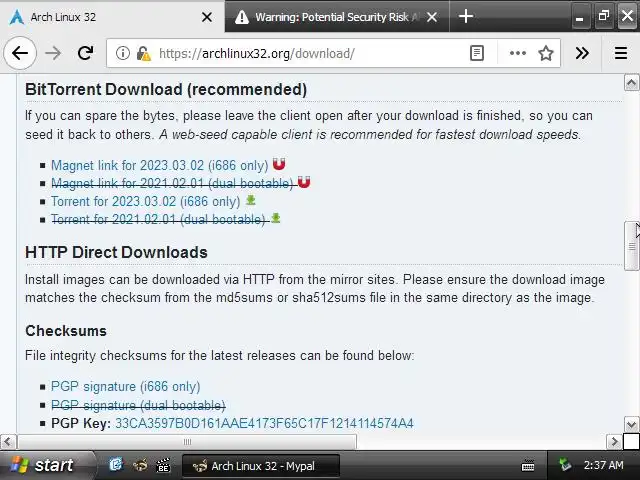Click horizontal scrollbar right arrow
Viewport: 640px width, 480px height.
[x=614, y=442]
